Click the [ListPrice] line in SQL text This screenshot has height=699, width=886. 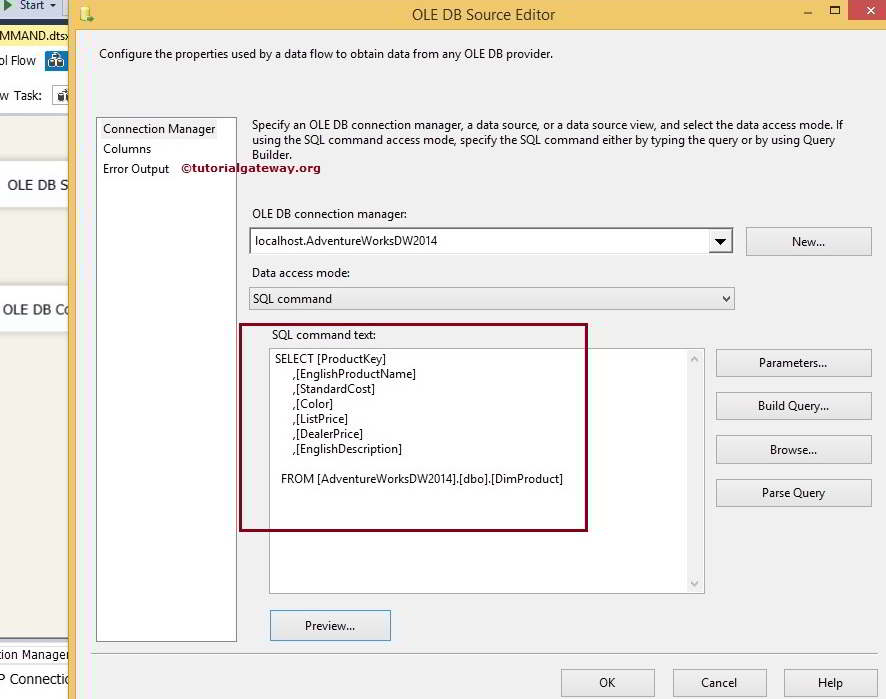[320, 419]
